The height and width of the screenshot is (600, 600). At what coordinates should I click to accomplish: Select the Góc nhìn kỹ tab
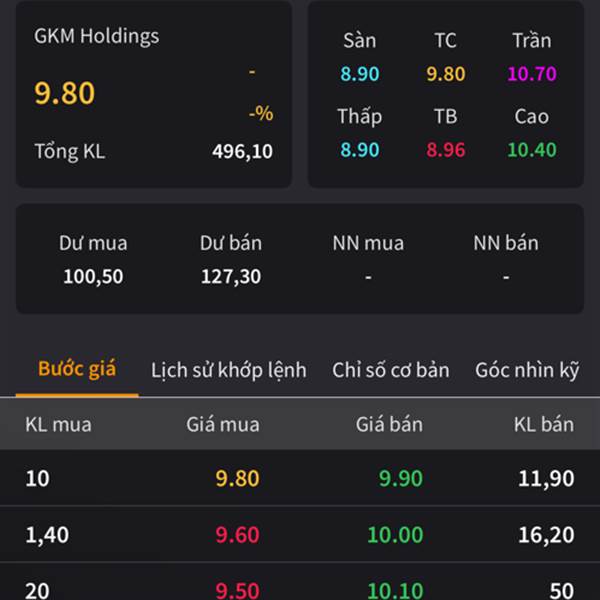527,370
